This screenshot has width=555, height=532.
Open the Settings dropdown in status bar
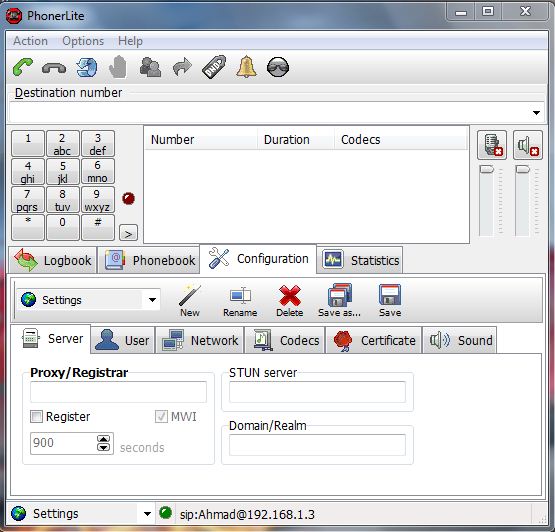tap(147, 514)
